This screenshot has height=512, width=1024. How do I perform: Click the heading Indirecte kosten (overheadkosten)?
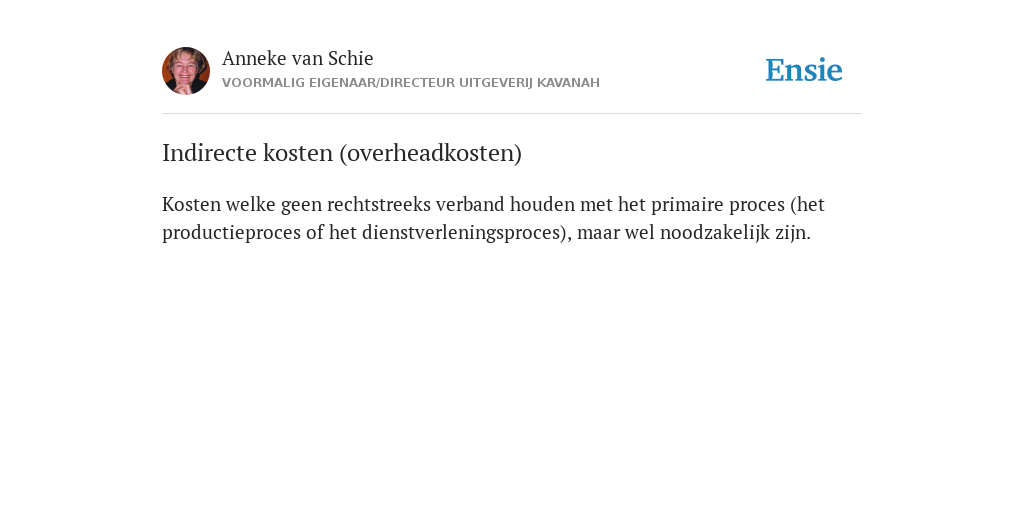342,153
